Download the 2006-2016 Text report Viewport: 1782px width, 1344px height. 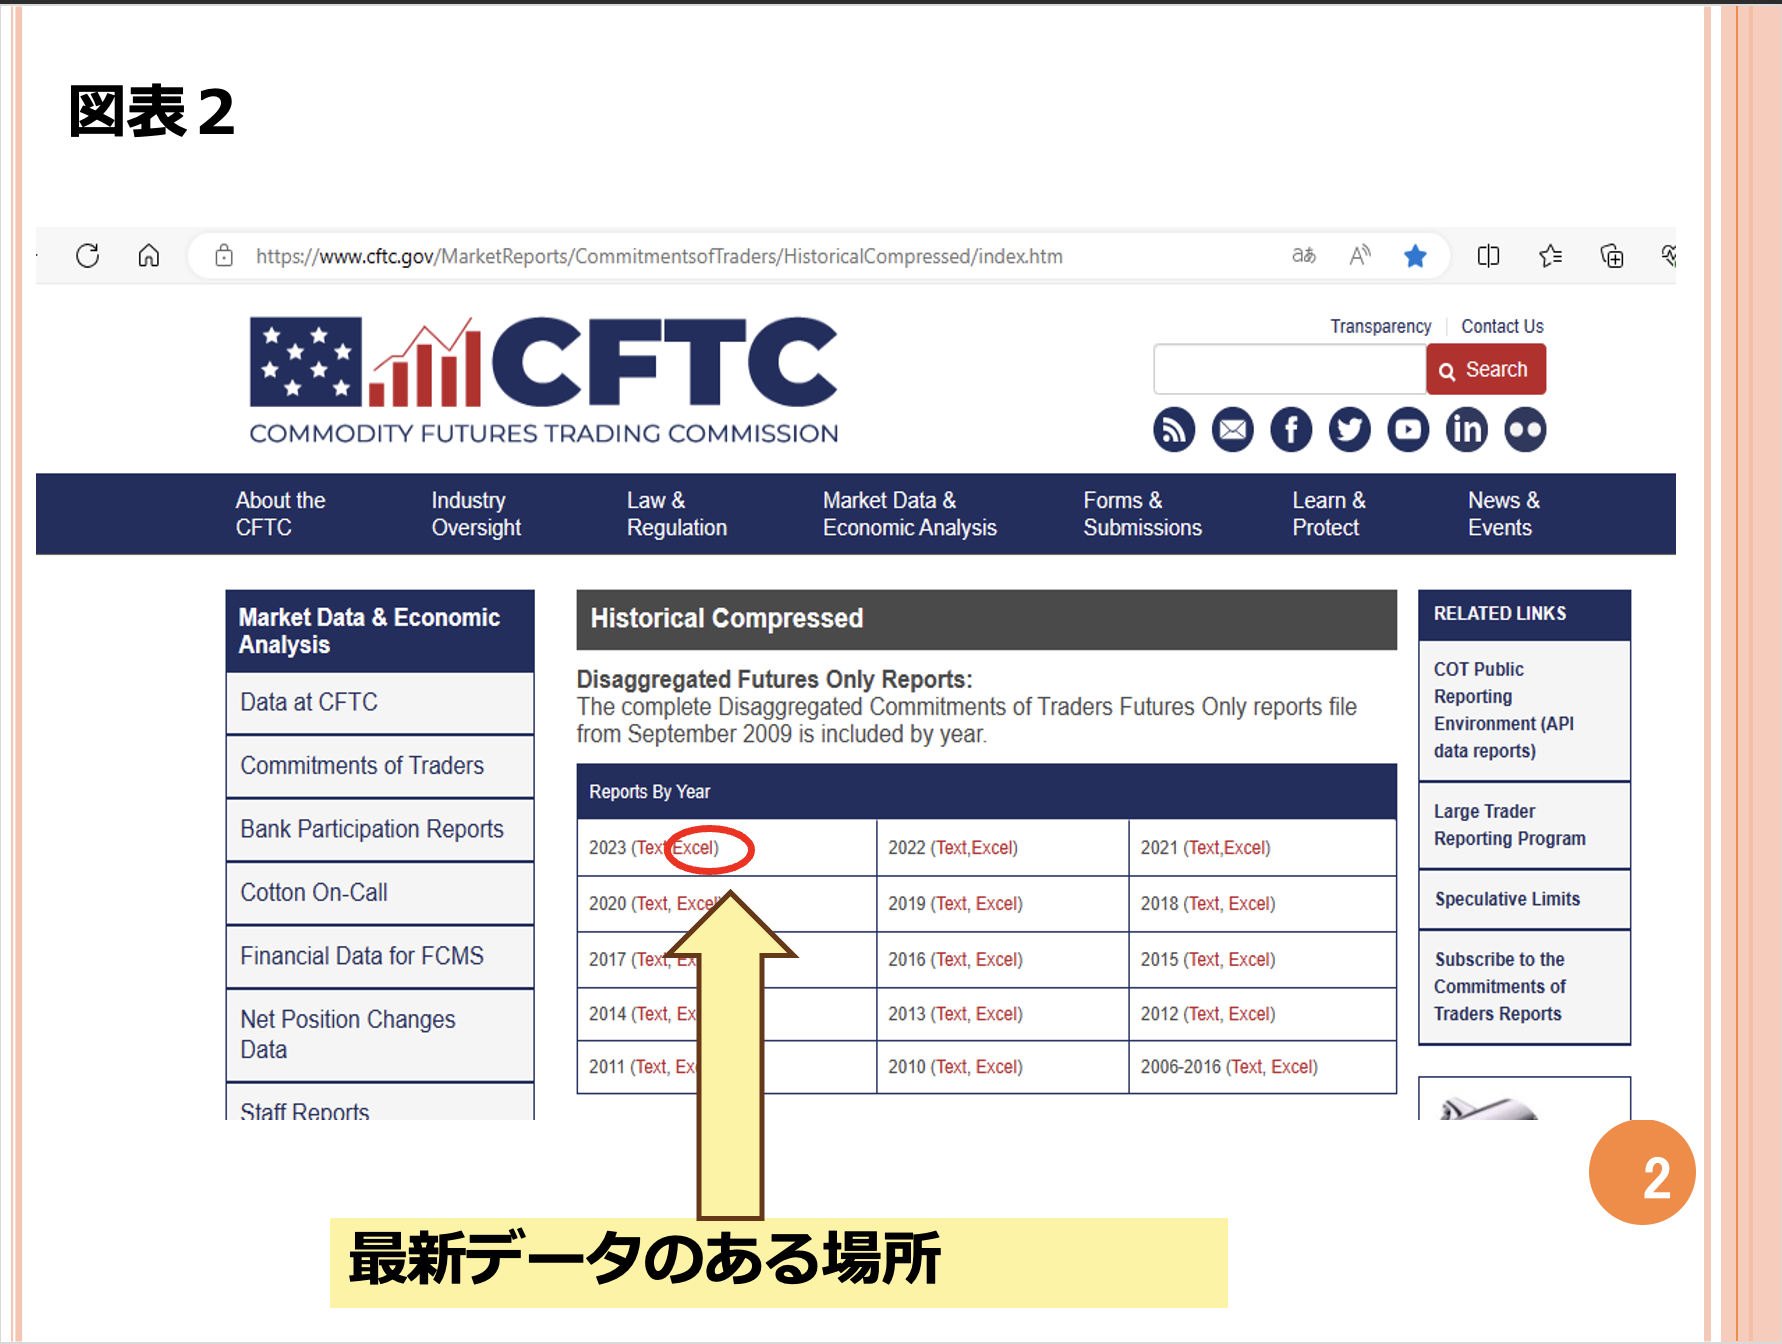(1247, 1067)
